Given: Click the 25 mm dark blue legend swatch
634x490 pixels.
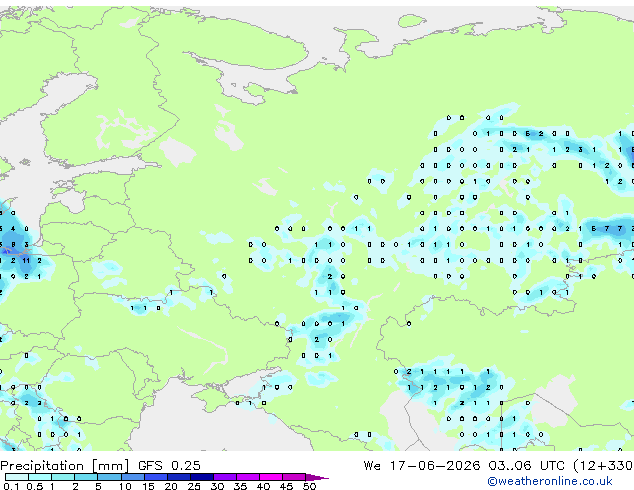Looking at the screenshot, I should click(202, 477).
